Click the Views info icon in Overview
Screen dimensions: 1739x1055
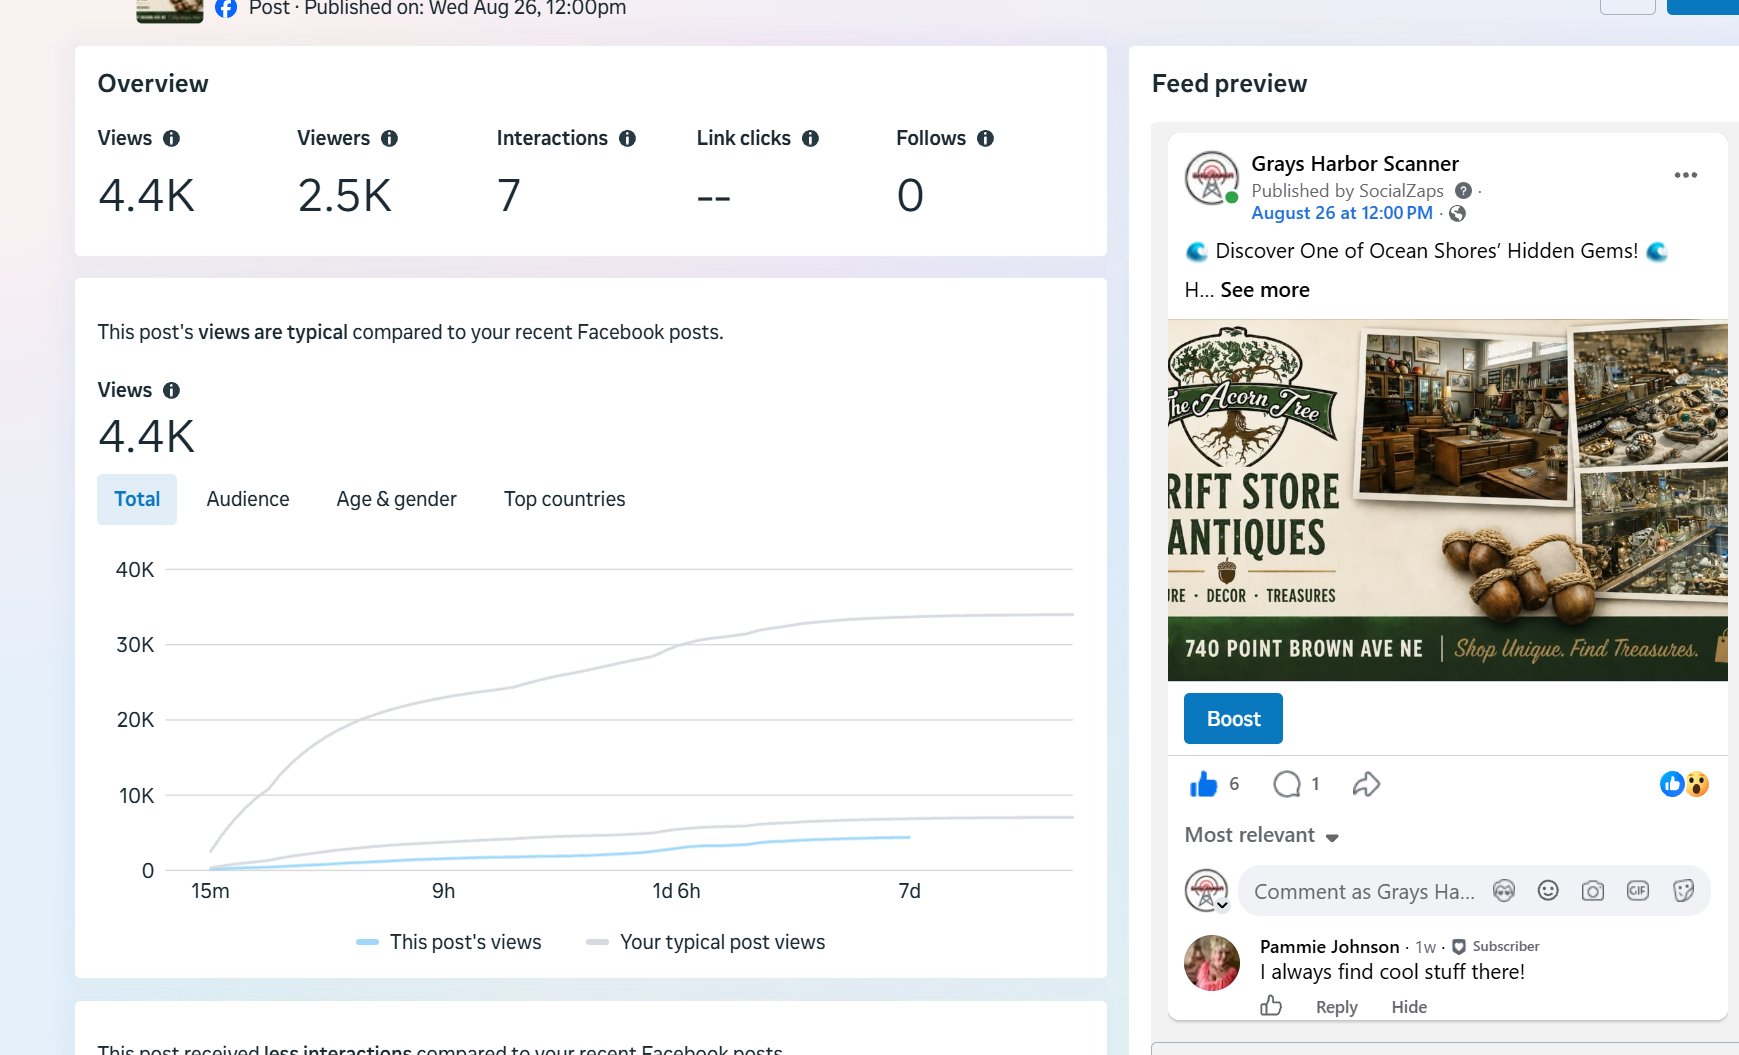(x=171, y=139)
